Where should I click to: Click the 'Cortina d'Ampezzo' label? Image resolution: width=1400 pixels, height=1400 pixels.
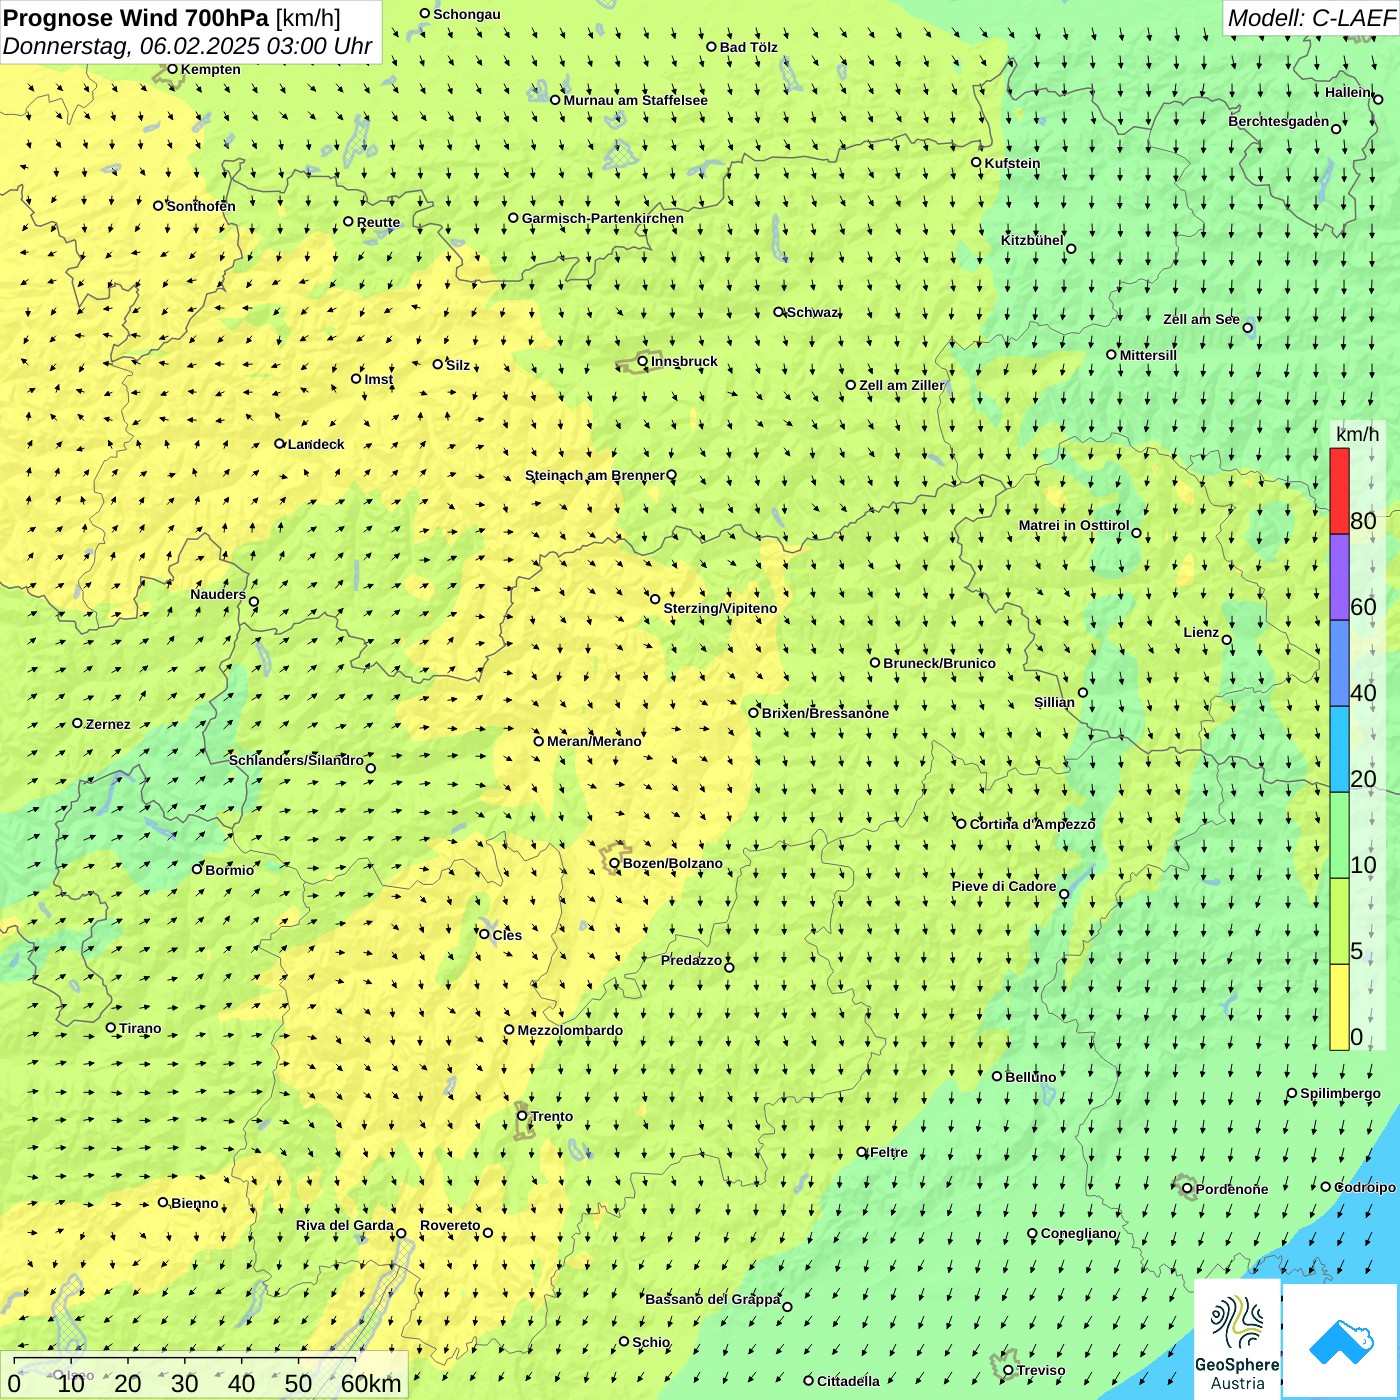click(1033, 824)
